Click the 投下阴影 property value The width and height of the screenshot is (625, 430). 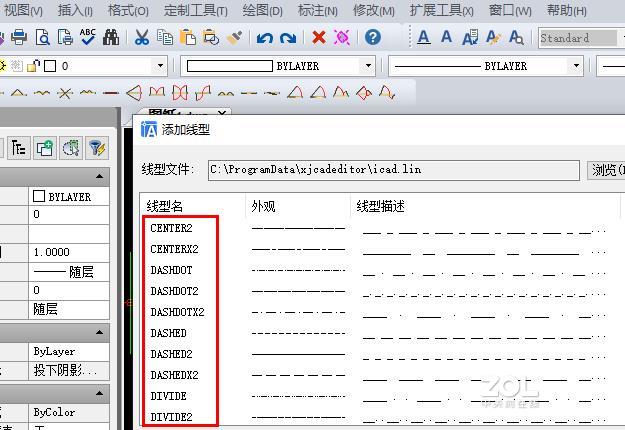[x=69, y=371]
